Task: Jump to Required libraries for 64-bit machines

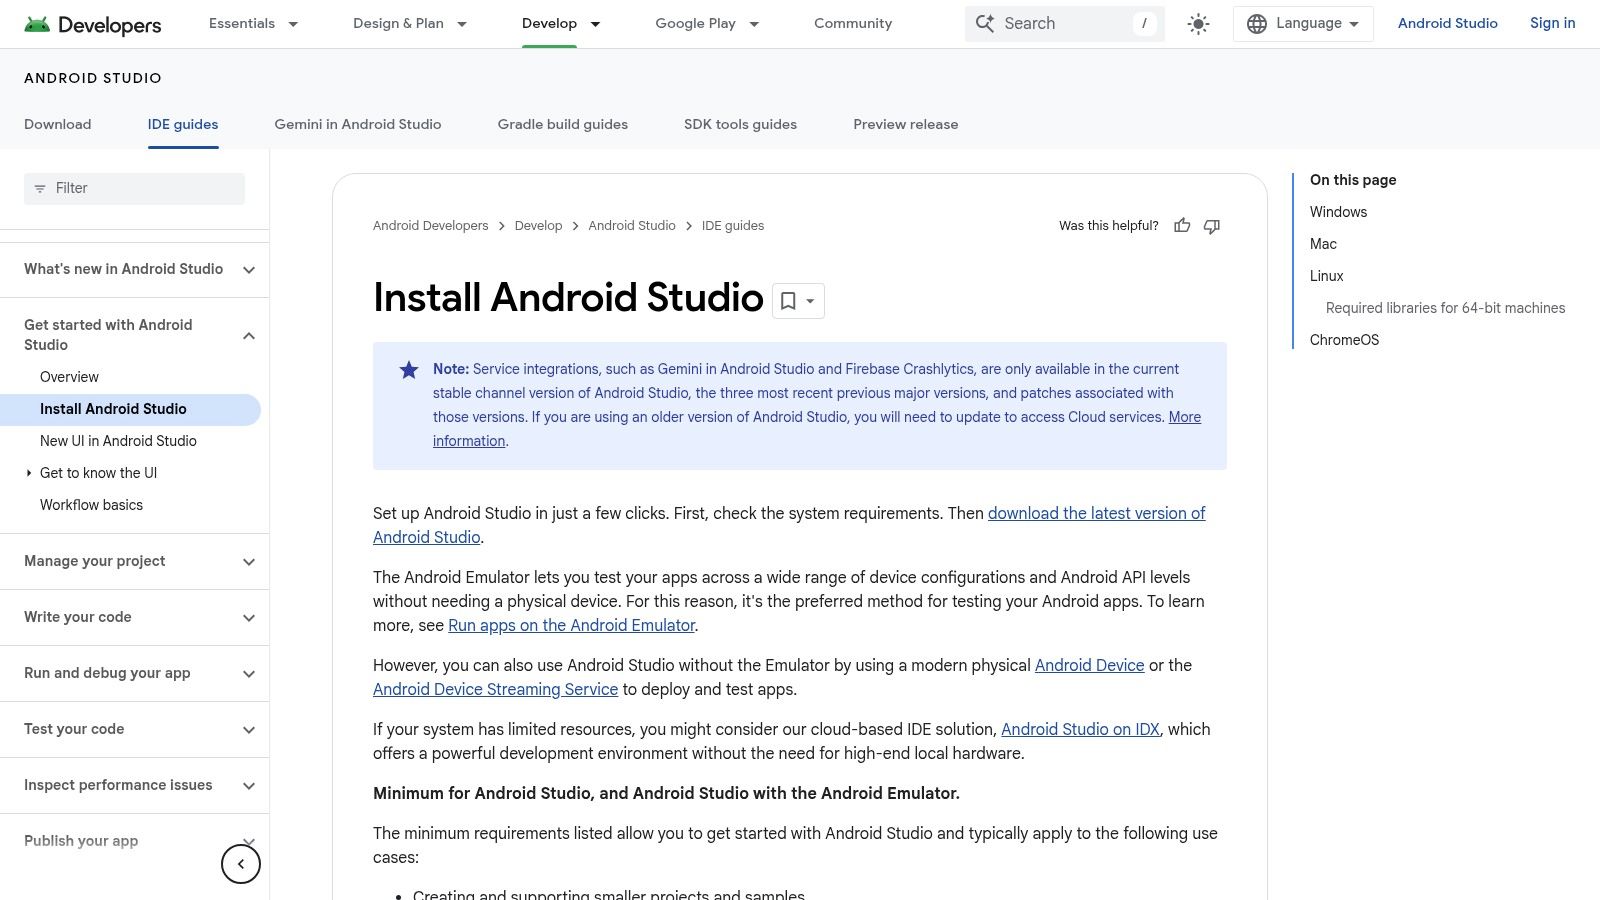Action: pos(1445,308)
